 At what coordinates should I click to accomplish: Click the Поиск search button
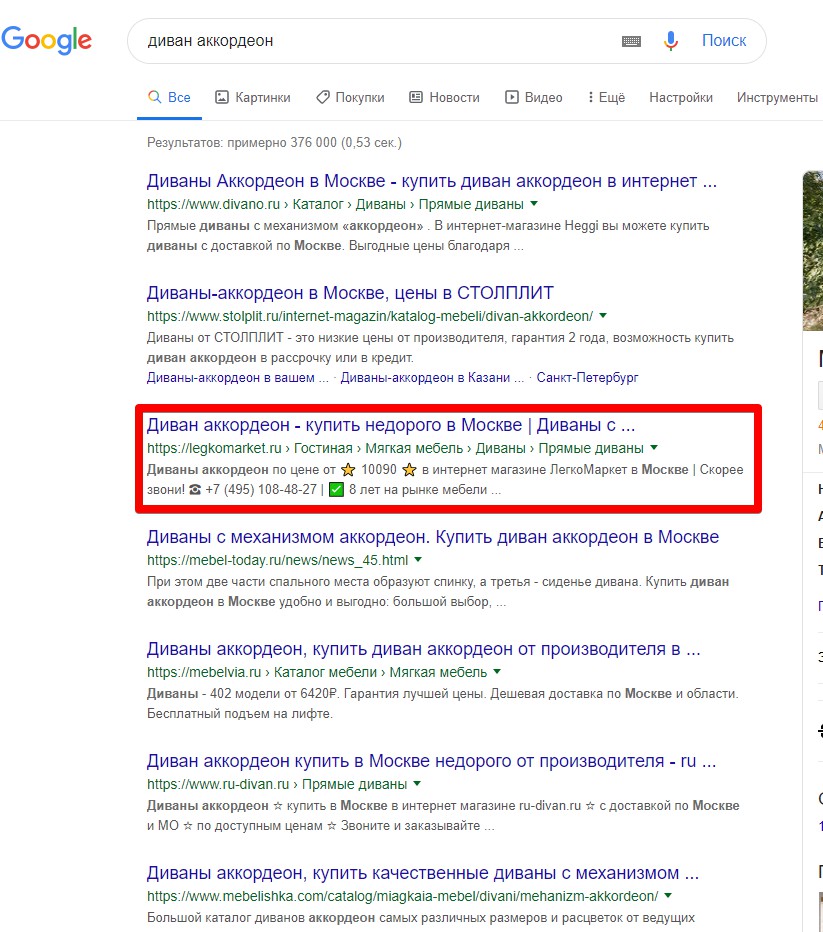point(724,40)
